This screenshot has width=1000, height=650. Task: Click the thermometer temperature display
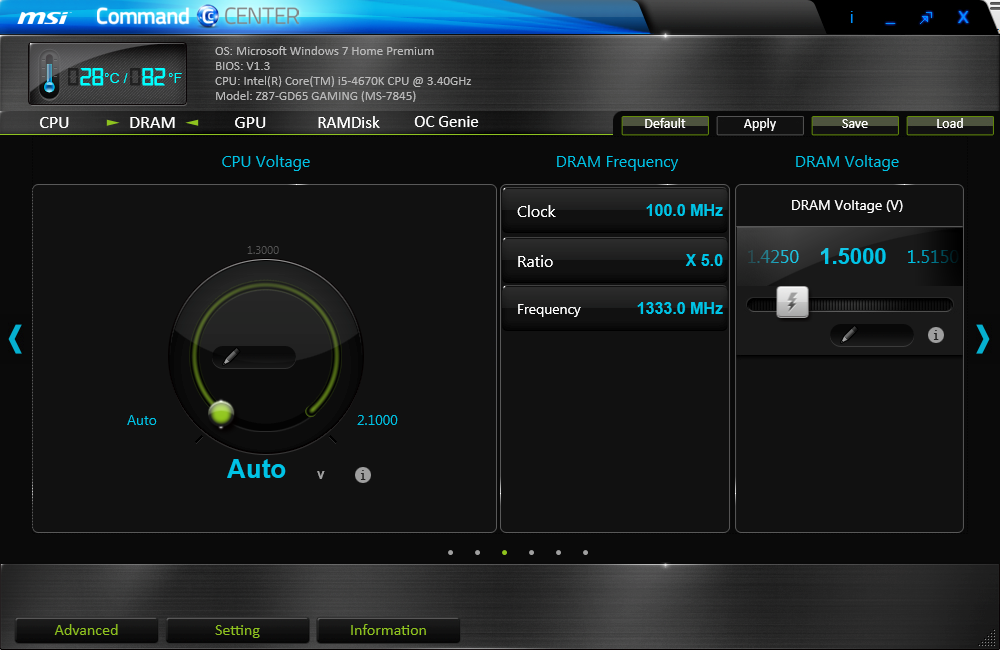click(x=108, y=74)
